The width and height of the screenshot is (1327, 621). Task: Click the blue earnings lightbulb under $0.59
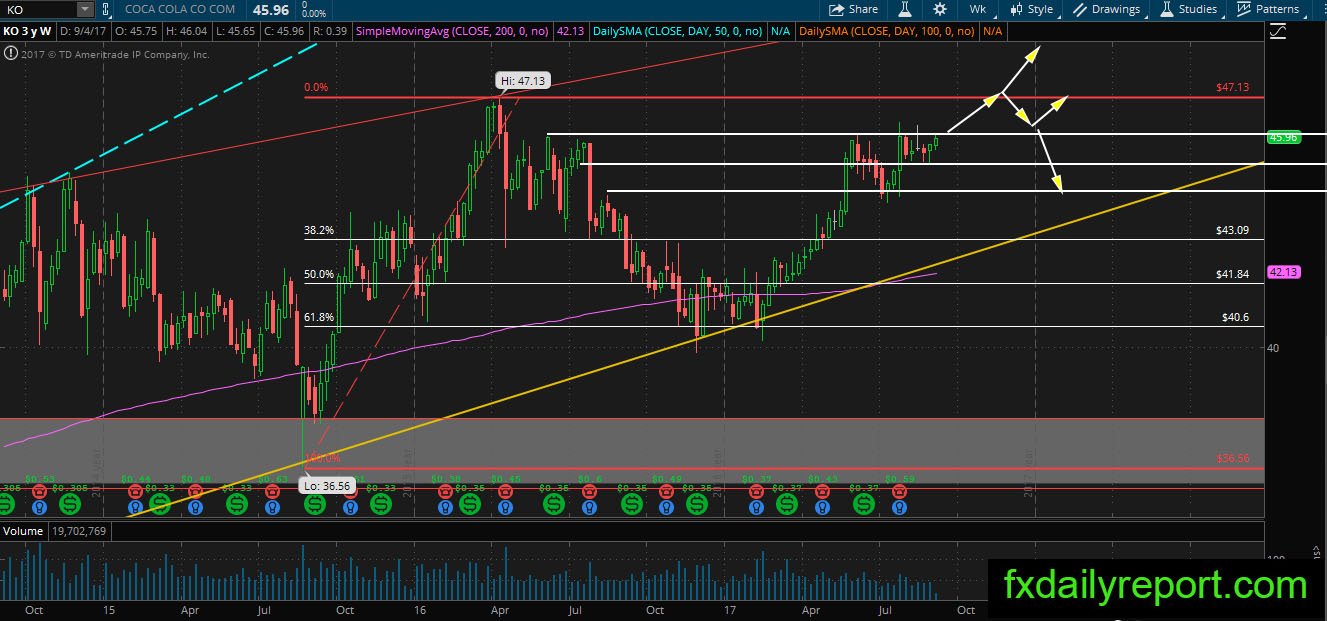point(898,507)
